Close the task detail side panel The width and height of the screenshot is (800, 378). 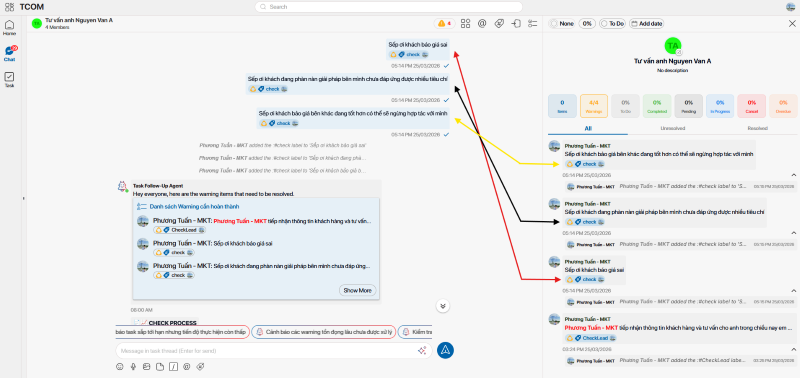point(792,23)
